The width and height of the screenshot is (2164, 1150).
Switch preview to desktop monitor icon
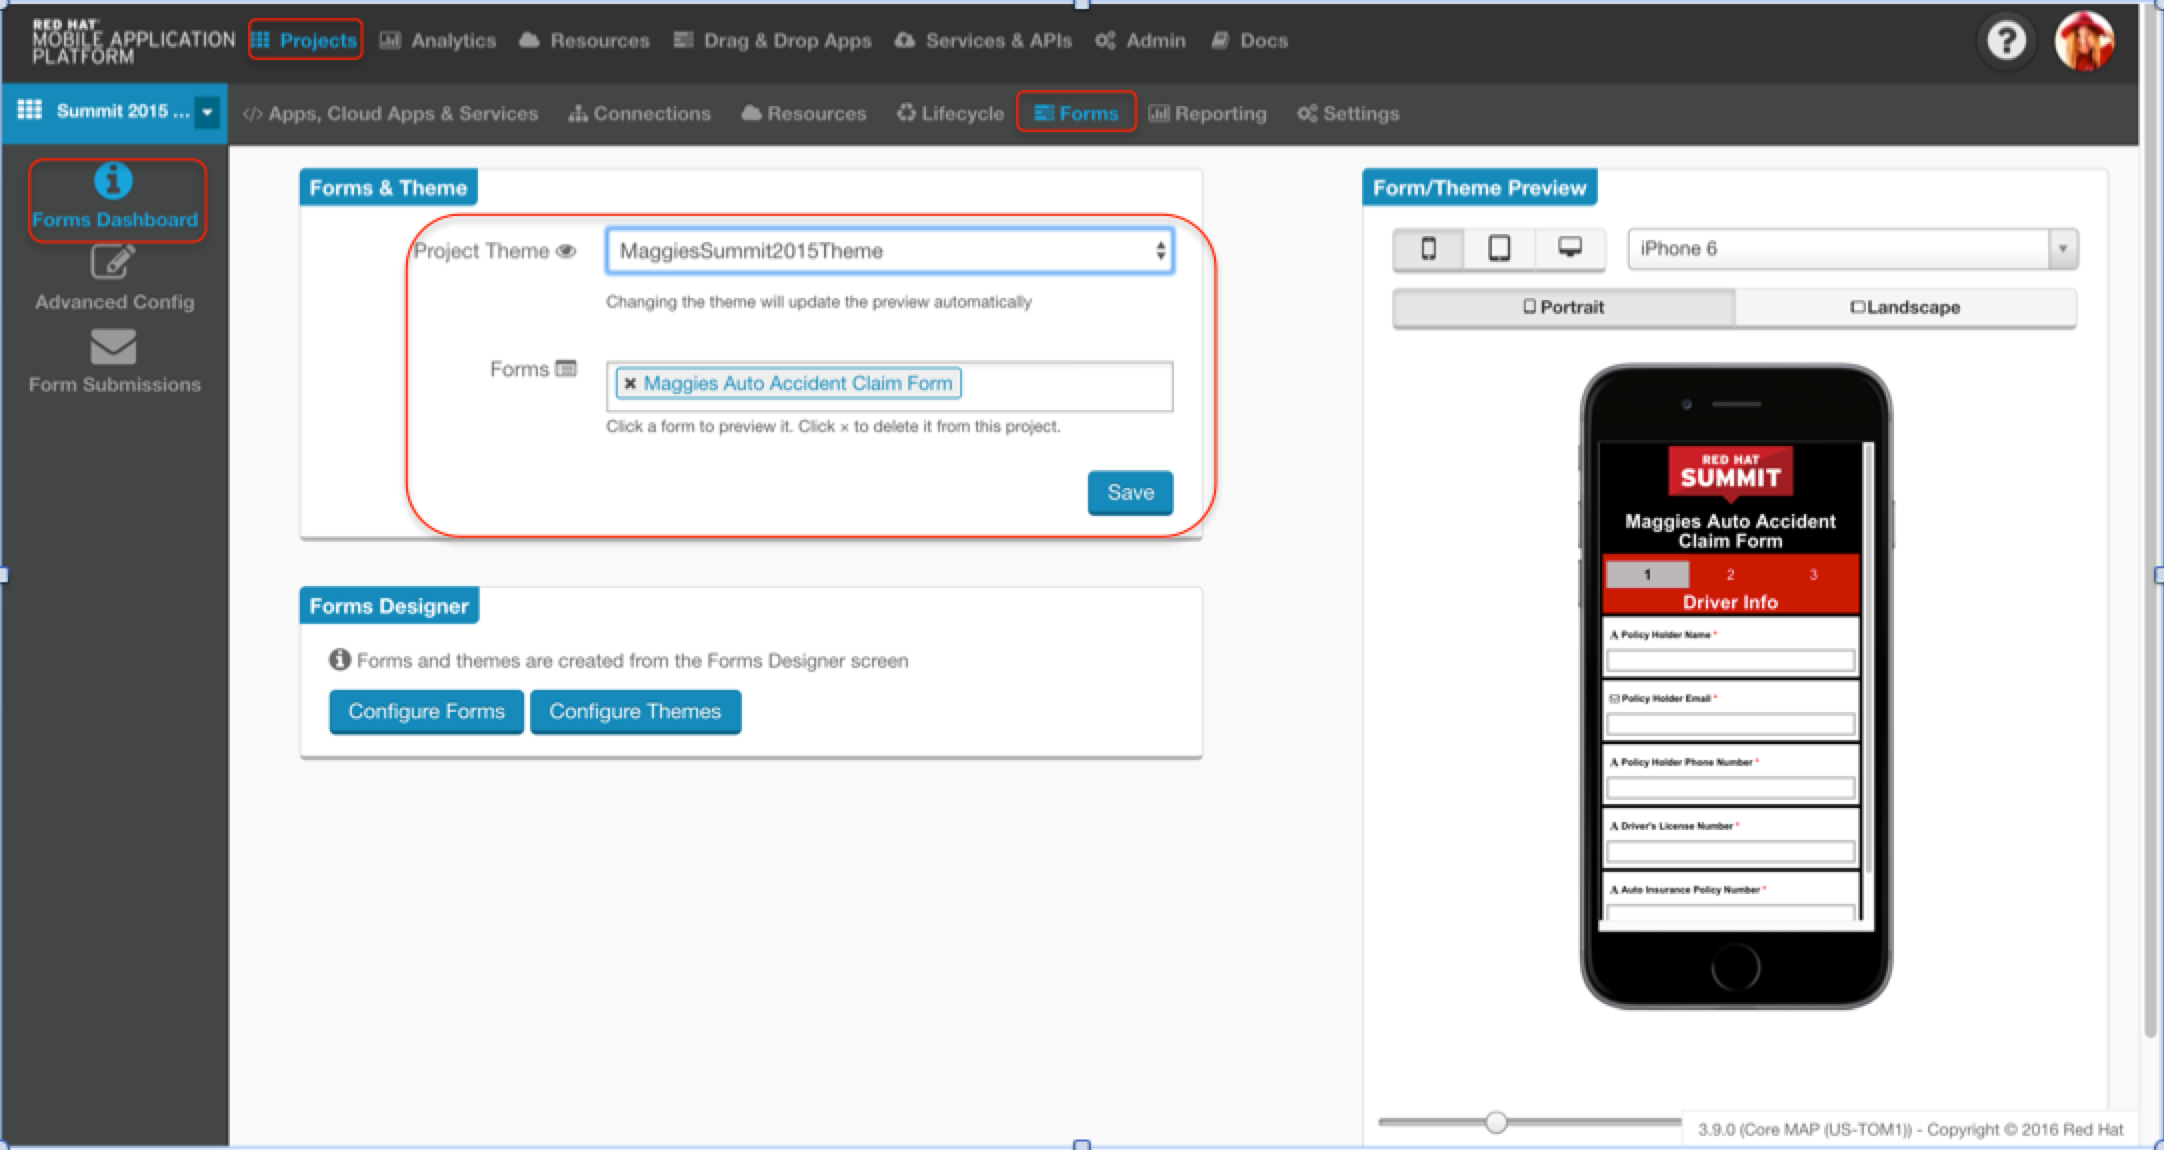coord(1570,248)
